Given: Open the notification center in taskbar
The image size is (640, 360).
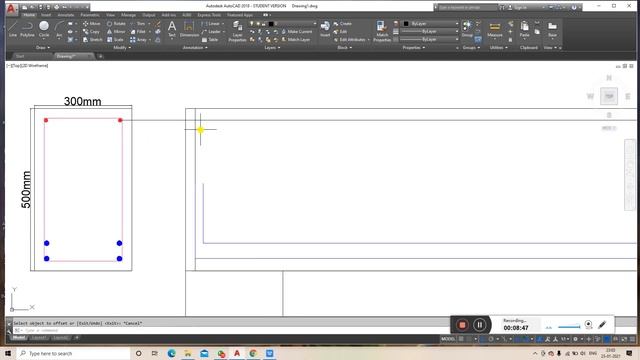Looking at the screenshot, I should pos(629,353).
